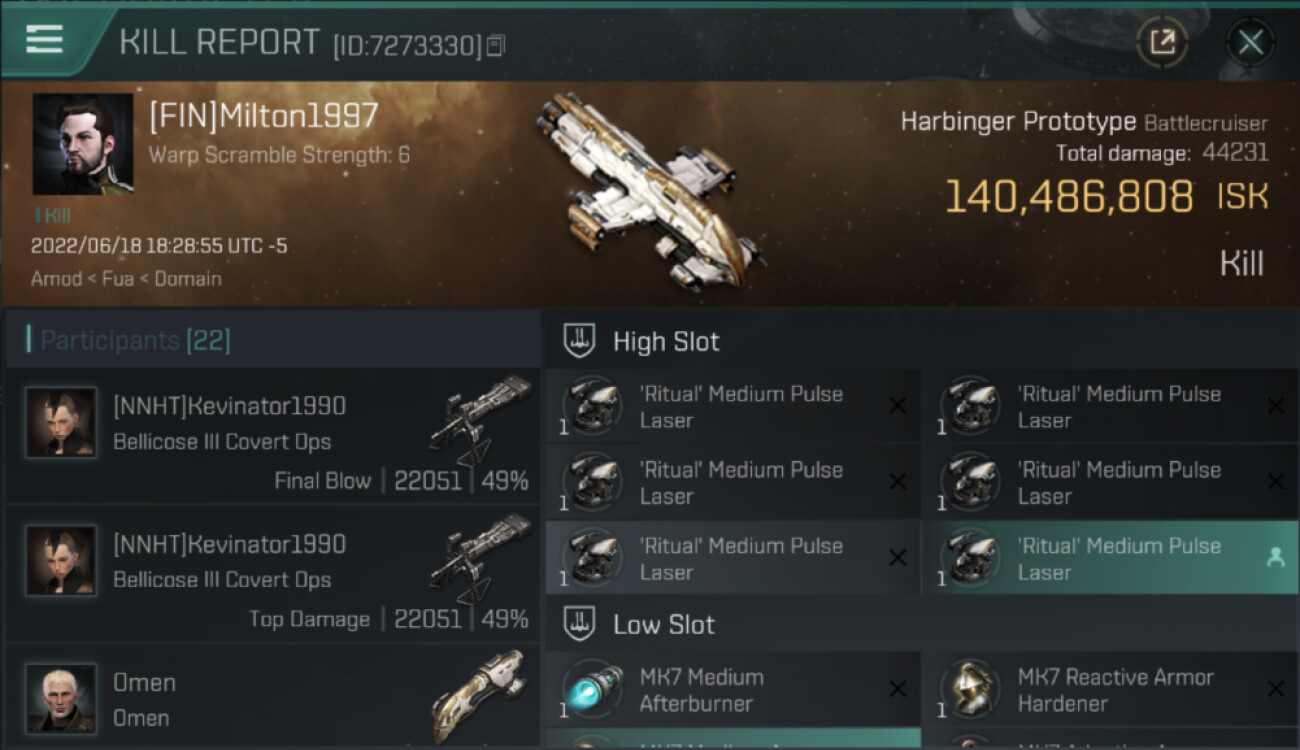Click the 1 Kill link under portrait
1300x750 pixels.
52,215
